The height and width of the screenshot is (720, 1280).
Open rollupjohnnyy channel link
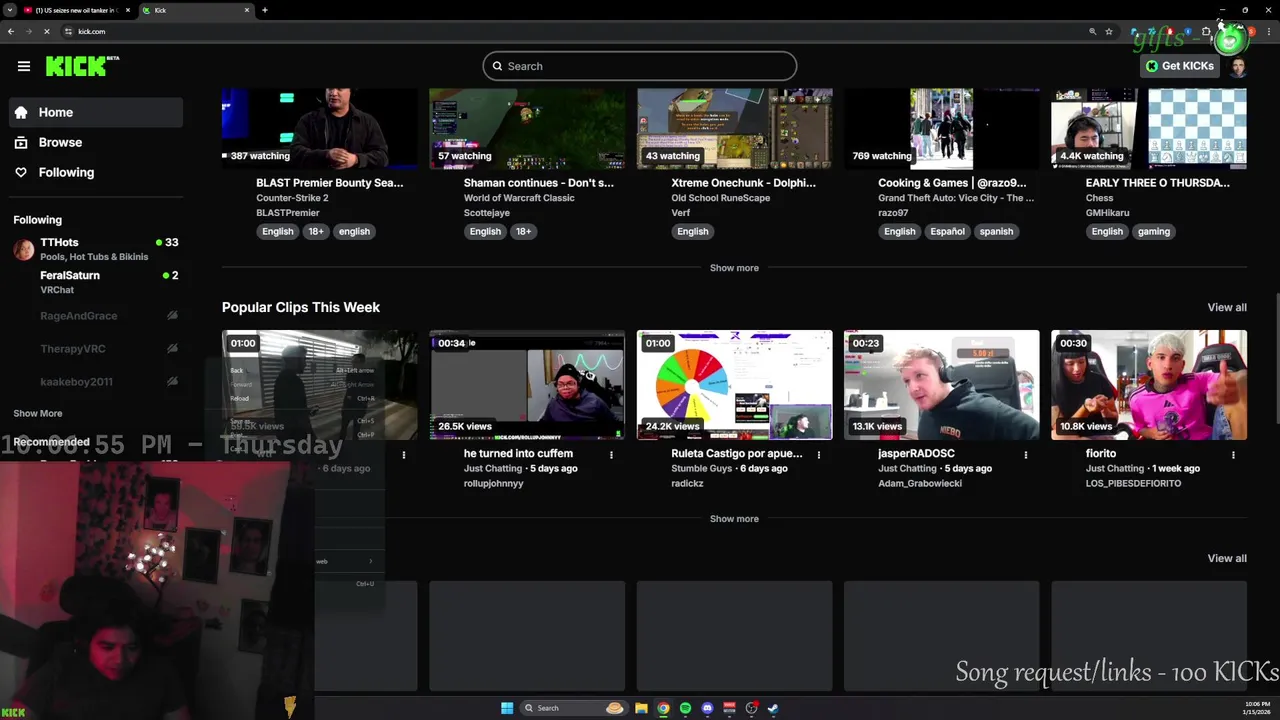click(494, 483)
